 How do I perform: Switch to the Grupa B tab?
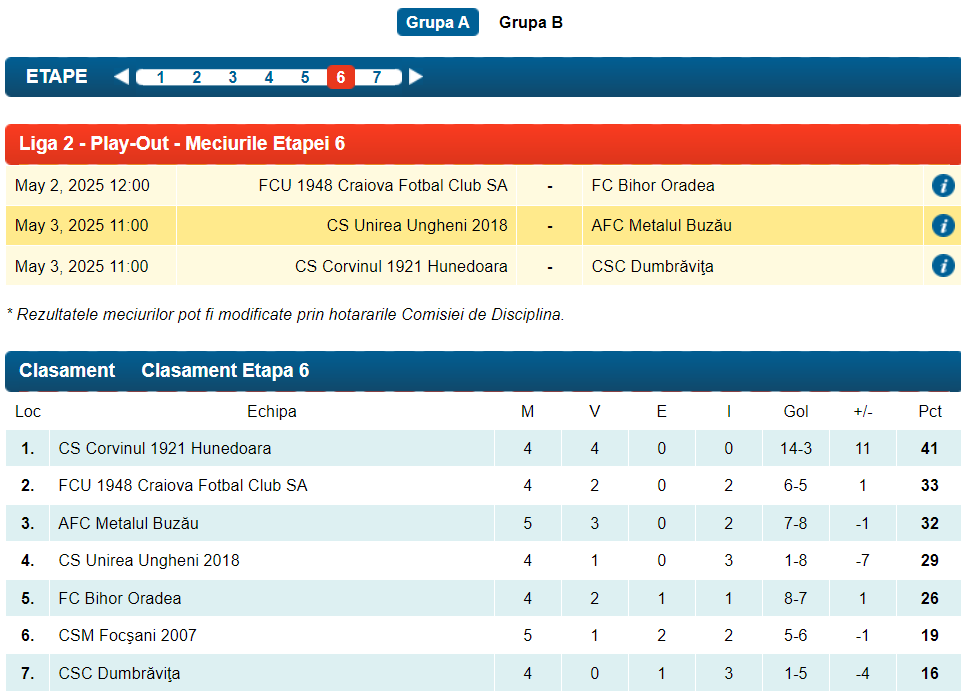pos(530,22)
